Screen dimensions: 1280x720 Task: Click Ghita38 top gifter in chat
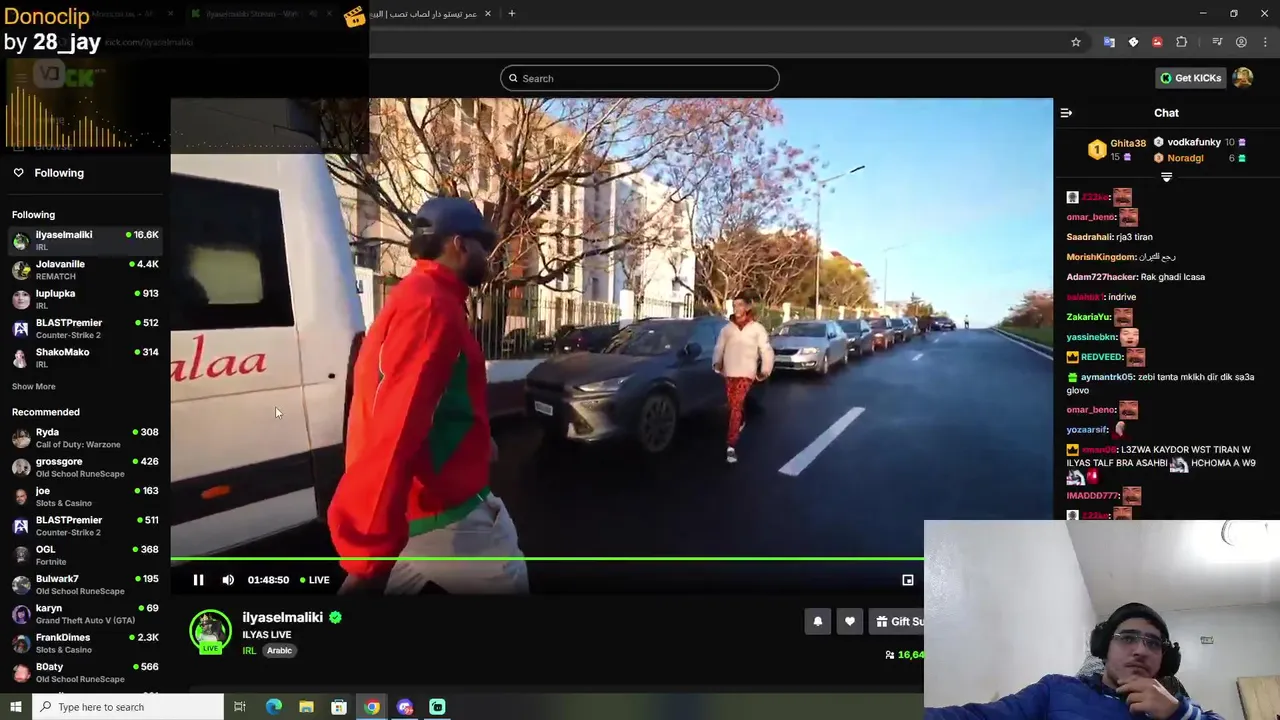[1127, 143]
